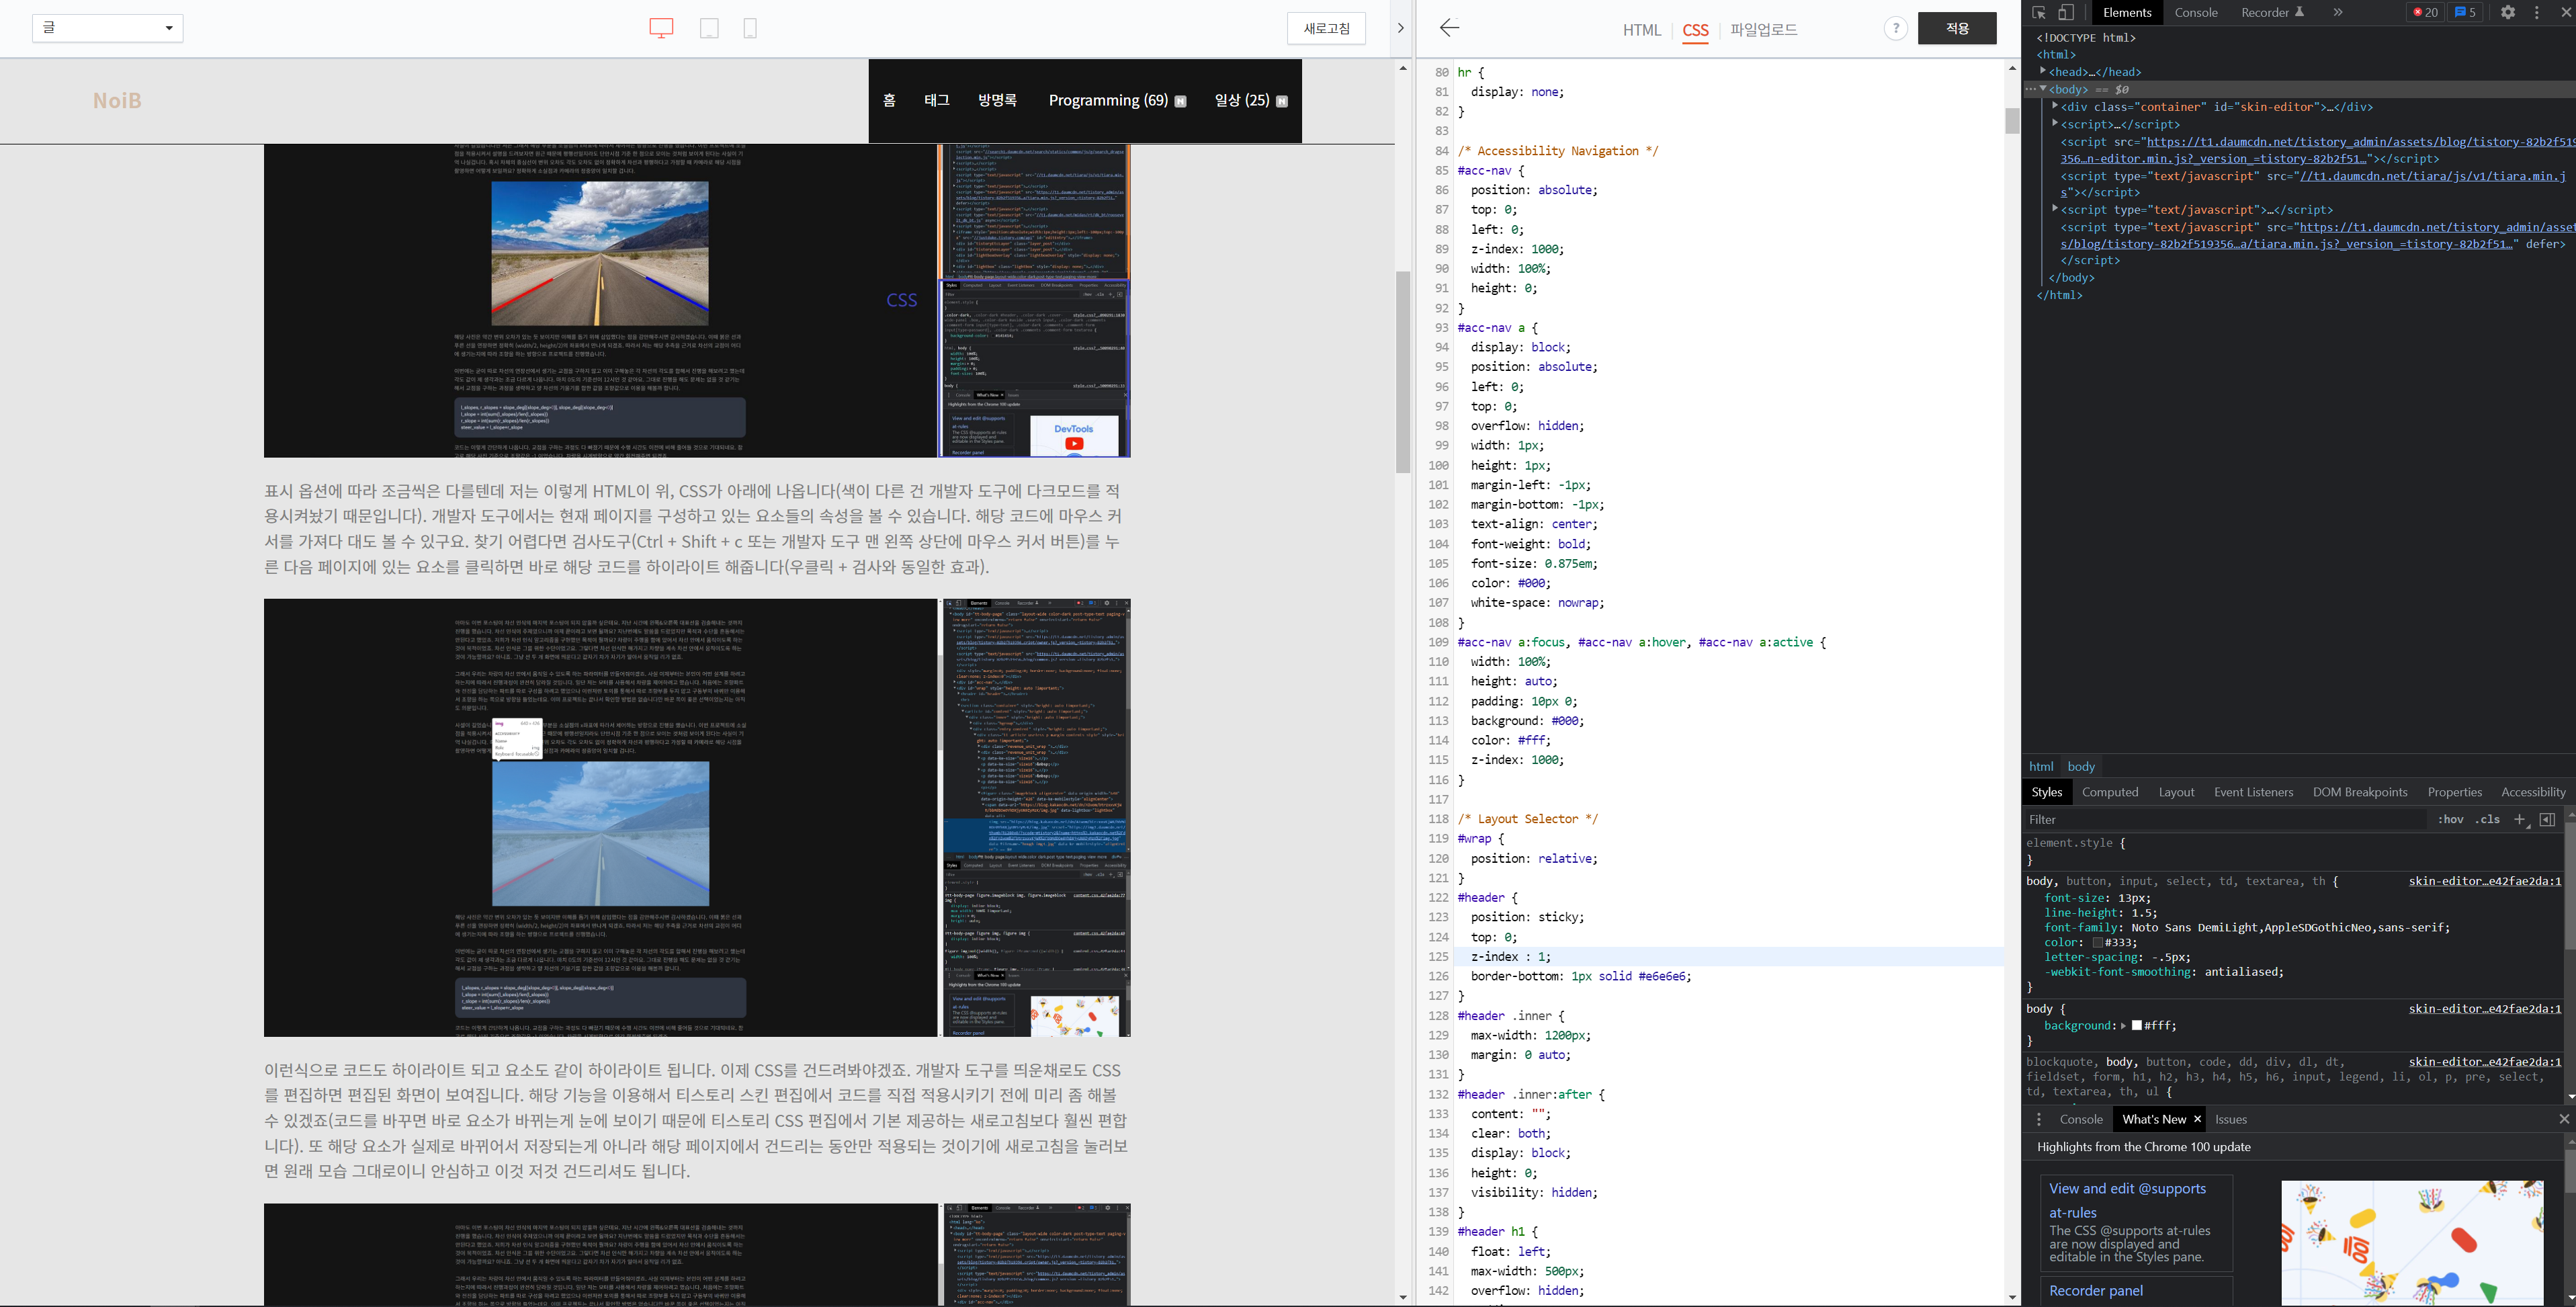Open DevTools customize three-dot menu

tap(2536, 12)
